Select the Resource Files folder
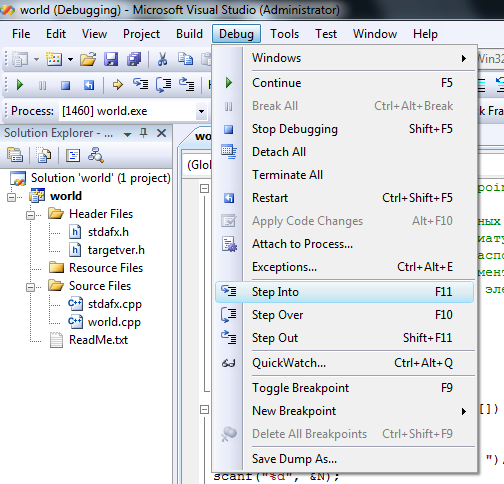The image size is (504, 484). [x=106, y=268]
